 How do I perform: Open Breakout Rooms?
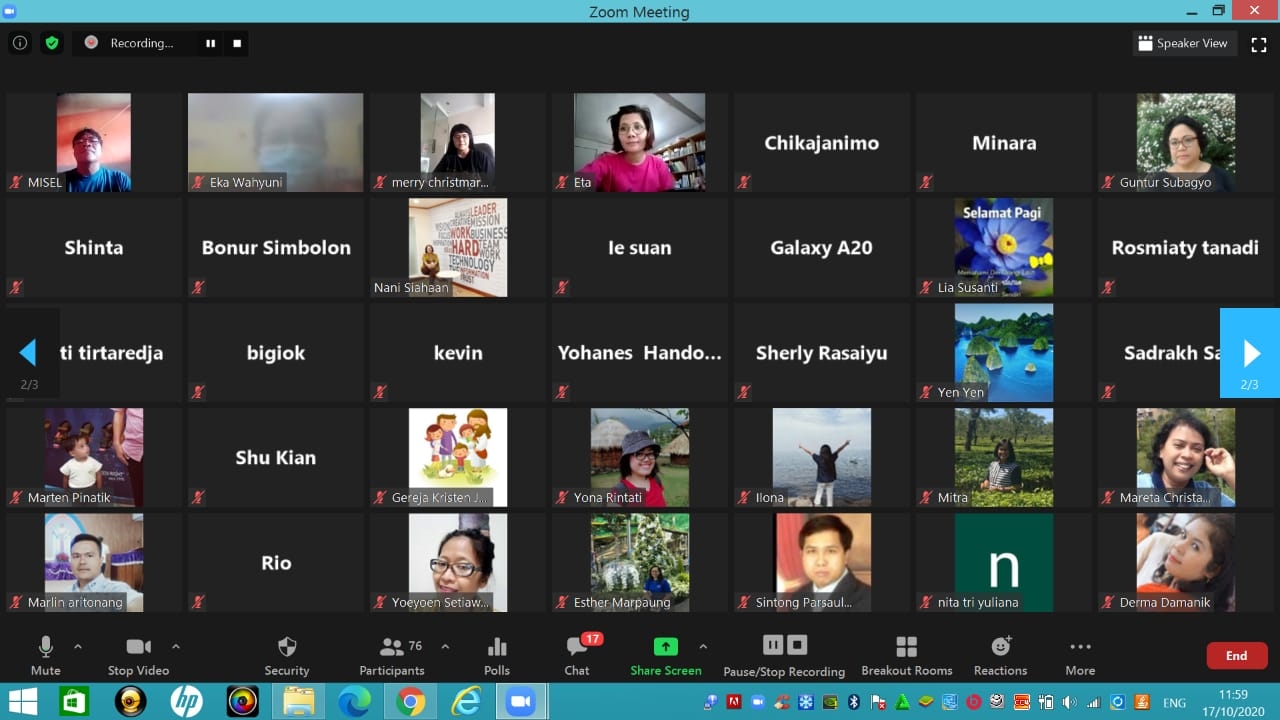906,655
